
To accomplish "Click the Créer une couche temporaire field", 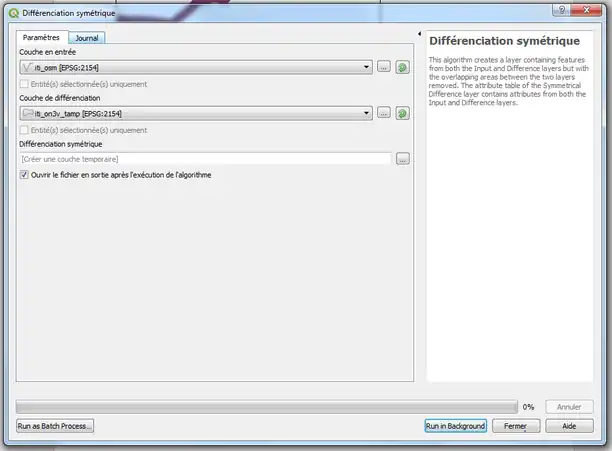I will click(x=205, y=159).
